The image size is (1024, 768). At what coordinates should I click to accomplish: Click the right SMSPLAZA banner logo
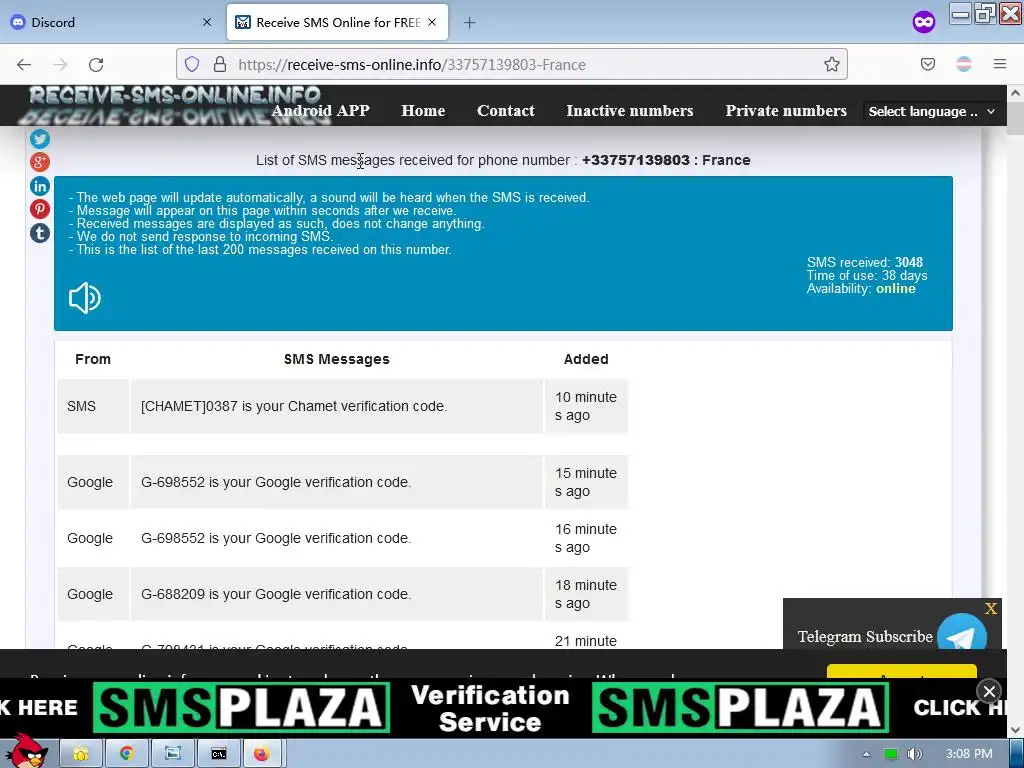tap(740, 708)
